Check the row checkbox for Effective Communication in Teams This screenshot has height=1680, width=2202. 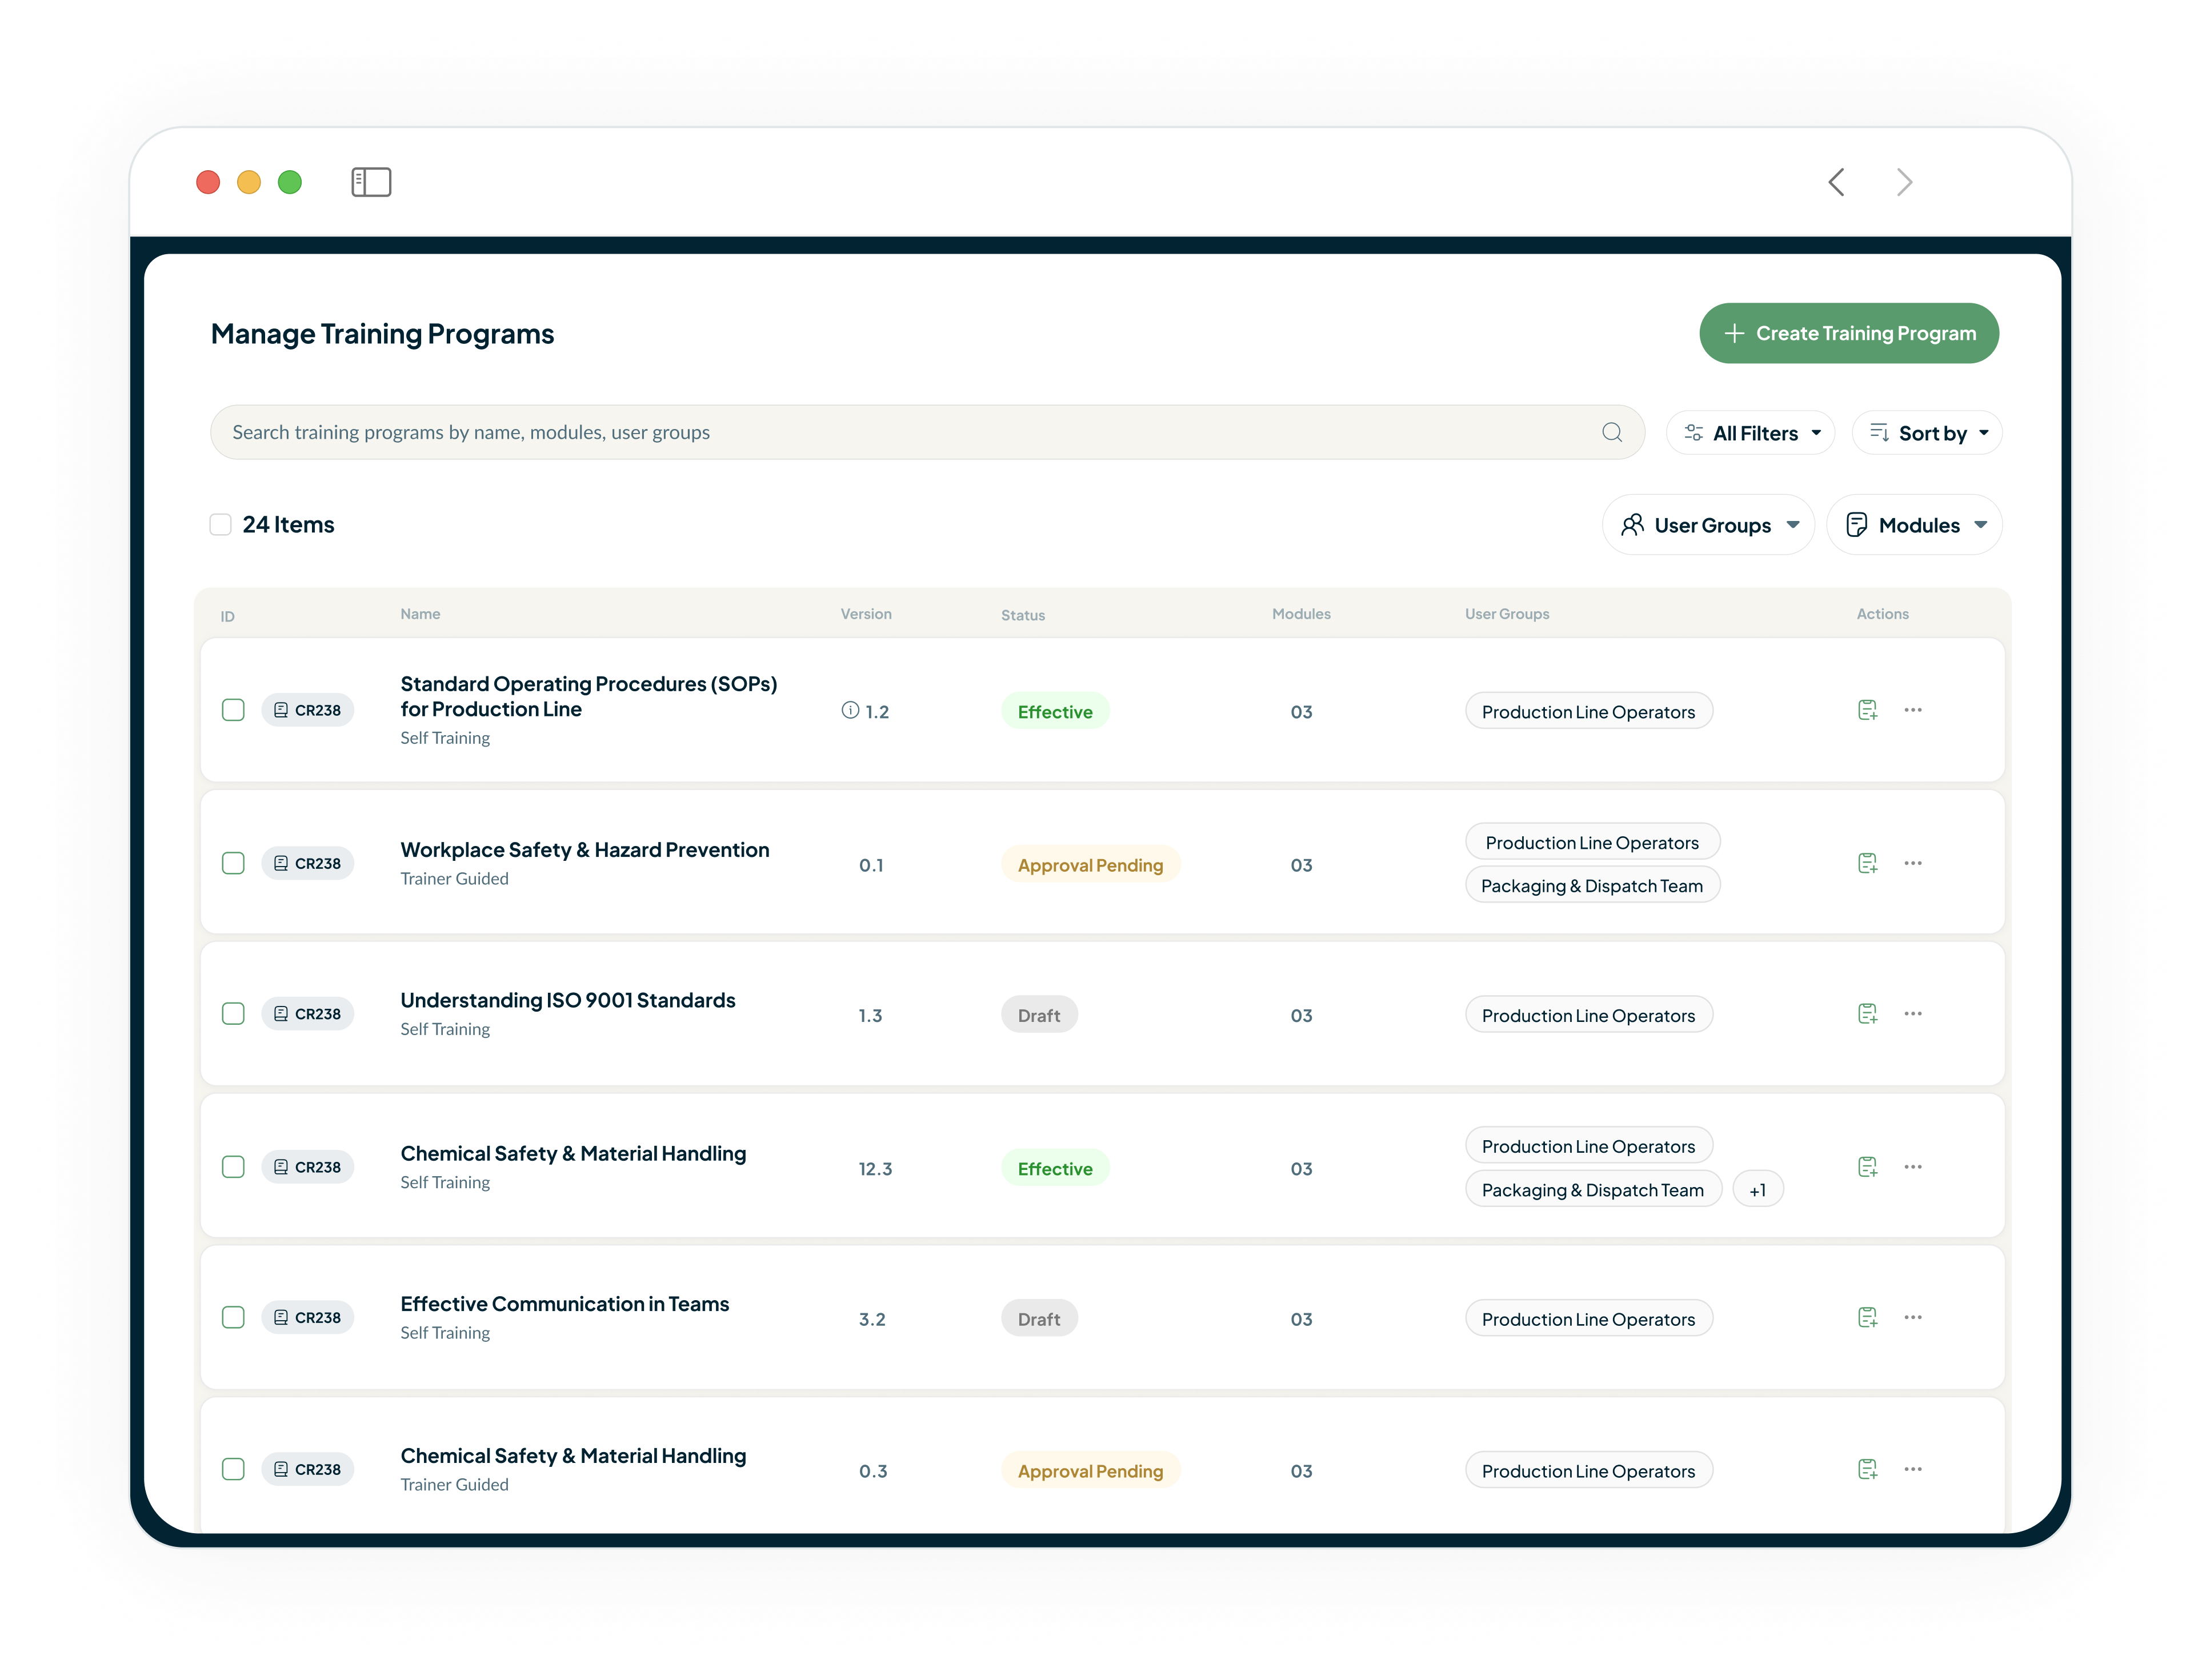pos(233,1317)
